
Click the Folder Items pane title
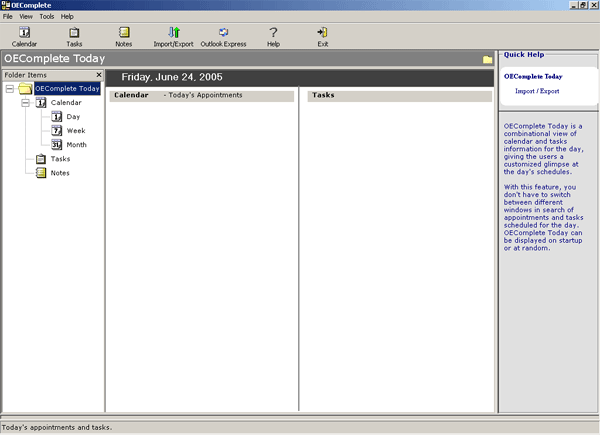point(26,75)
